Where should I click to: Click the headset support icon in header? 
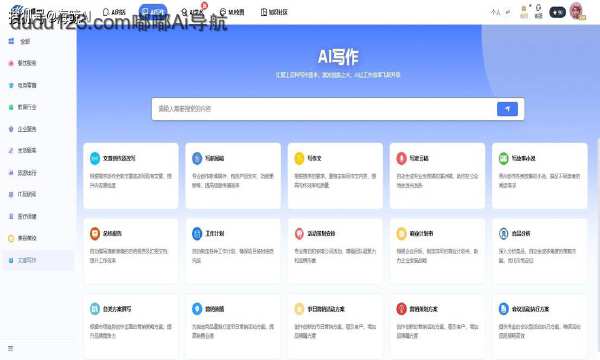(538, 11)
